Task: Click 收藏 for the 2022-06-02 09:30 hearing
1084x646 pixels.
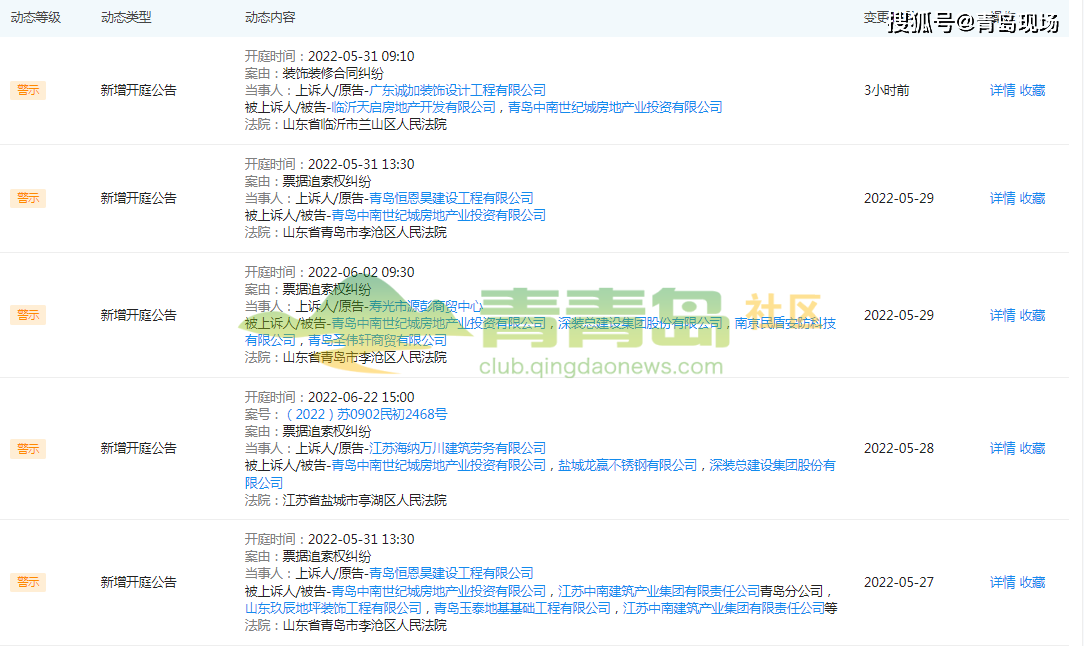Action: pos(1032,315)
